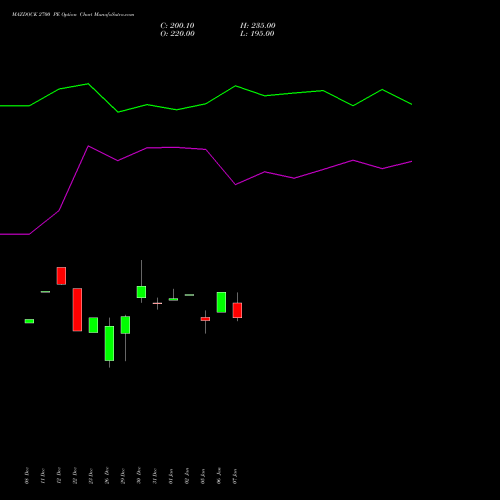
Task: Click the 06 Jan date label
Action: click(219, 475)
